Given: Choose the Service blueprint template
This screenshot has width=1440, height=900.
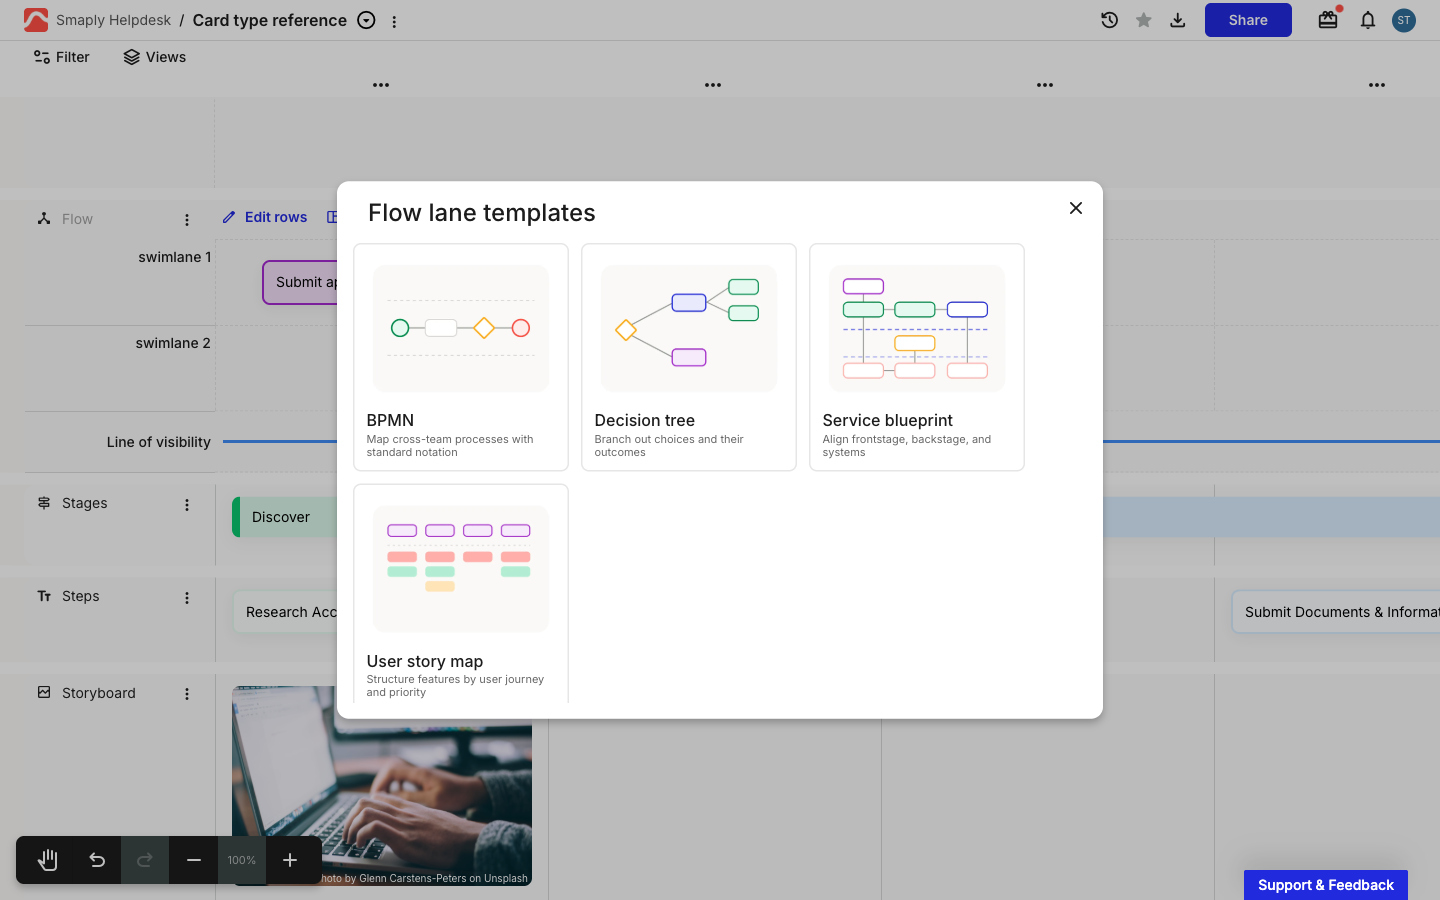Looking at the screenshot, I should [917, 357].
